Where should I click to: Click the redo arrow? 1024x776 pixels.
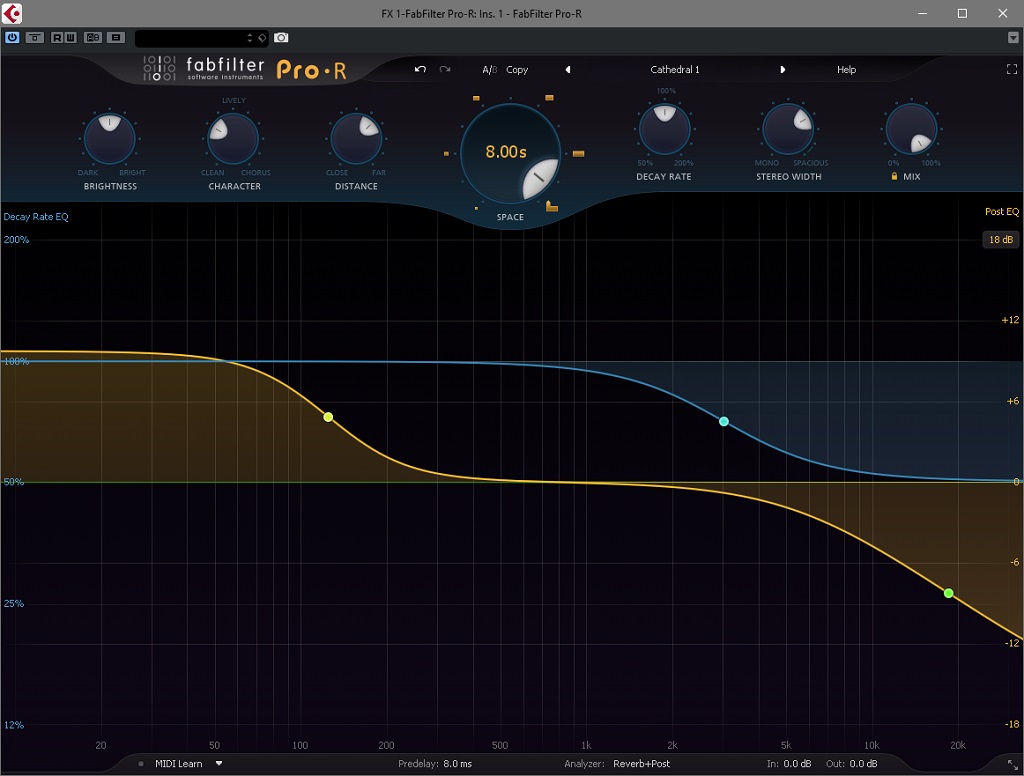[x=445, y=69]
